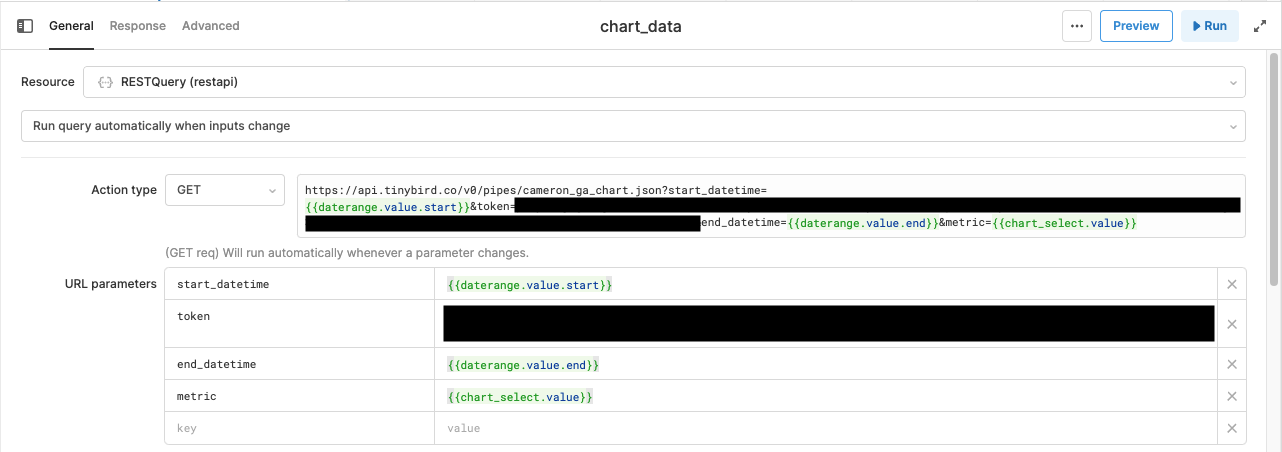Viewport: 1282px width, 452px height.
Task: Change the GET action type dropdown
Action: [224, 190]
